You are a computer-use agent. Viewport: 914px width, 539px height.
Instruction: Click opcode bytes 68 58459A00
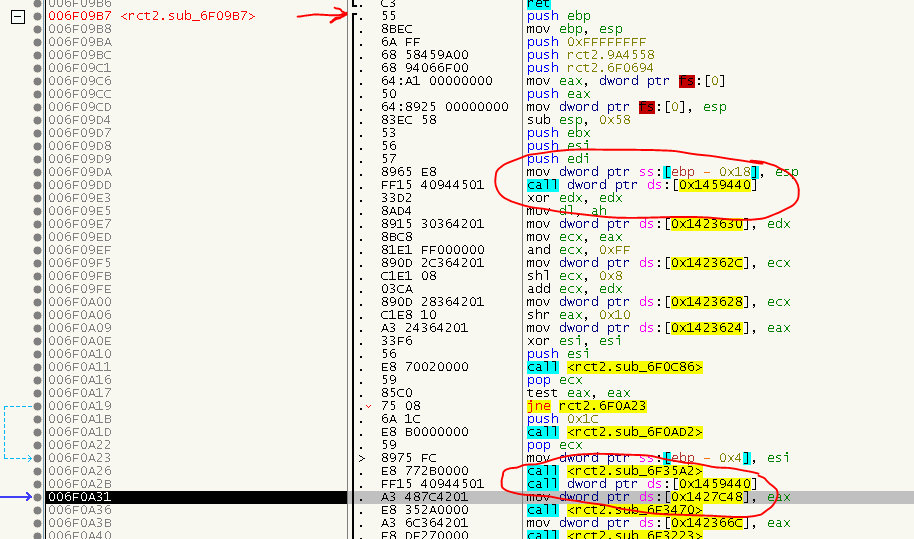tap(425, 55)
